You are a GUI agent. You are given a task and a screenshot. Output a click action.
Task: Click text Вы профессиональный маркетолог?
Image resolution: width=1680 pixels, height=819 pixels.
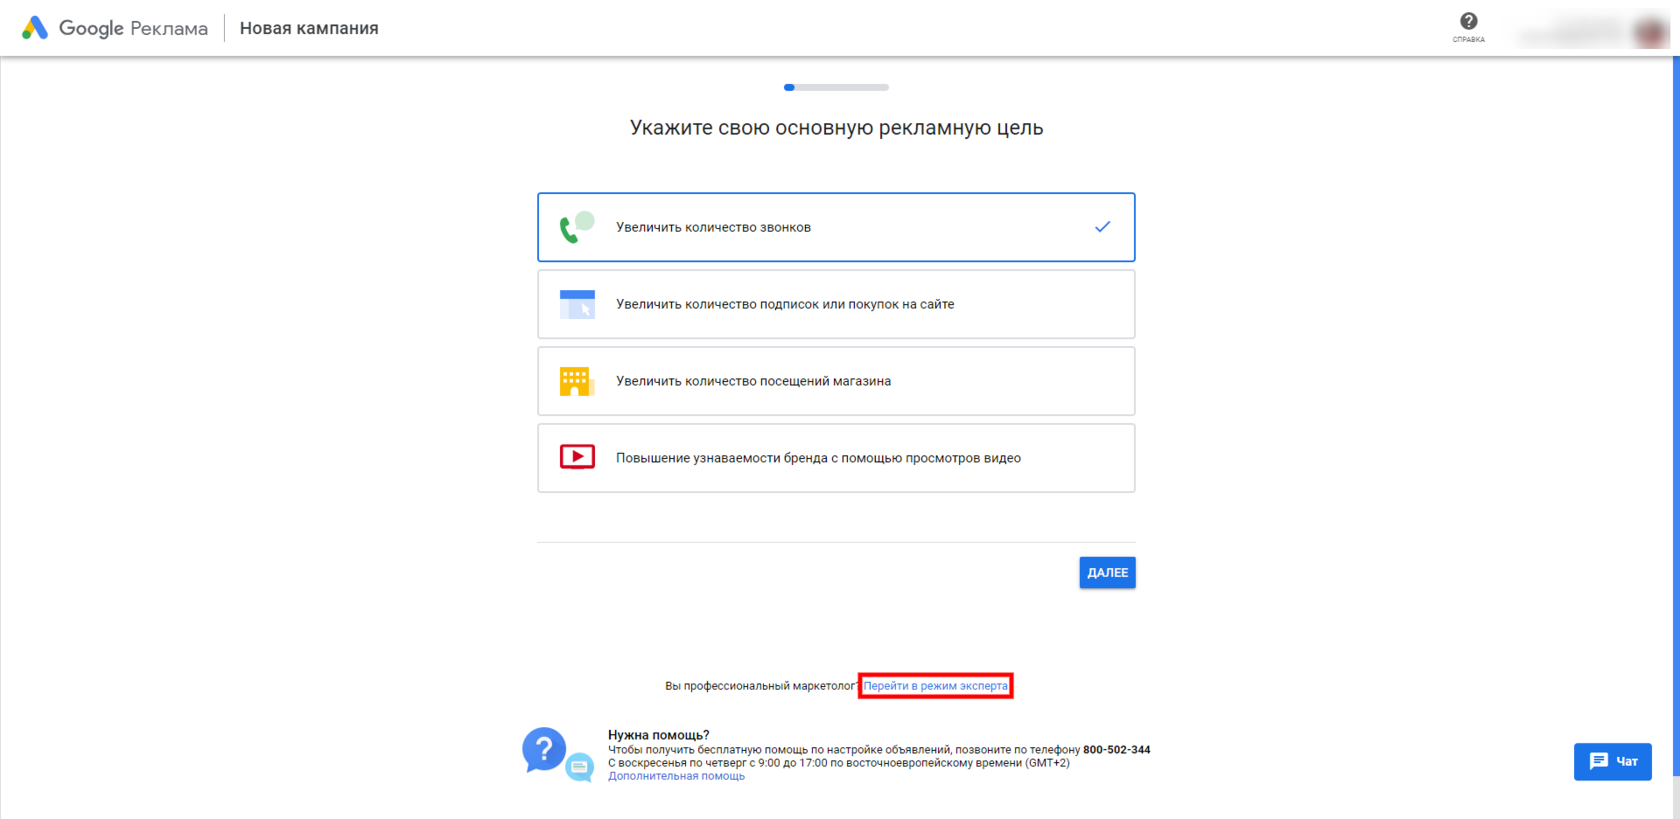pos(762,686)
